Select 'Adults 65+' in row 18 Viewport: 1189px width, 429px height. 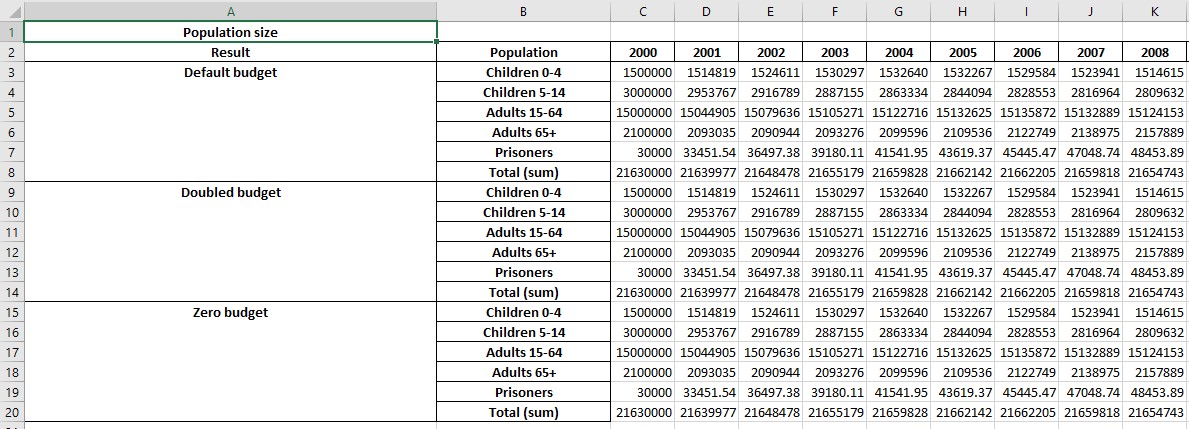(x=523, y=372)
